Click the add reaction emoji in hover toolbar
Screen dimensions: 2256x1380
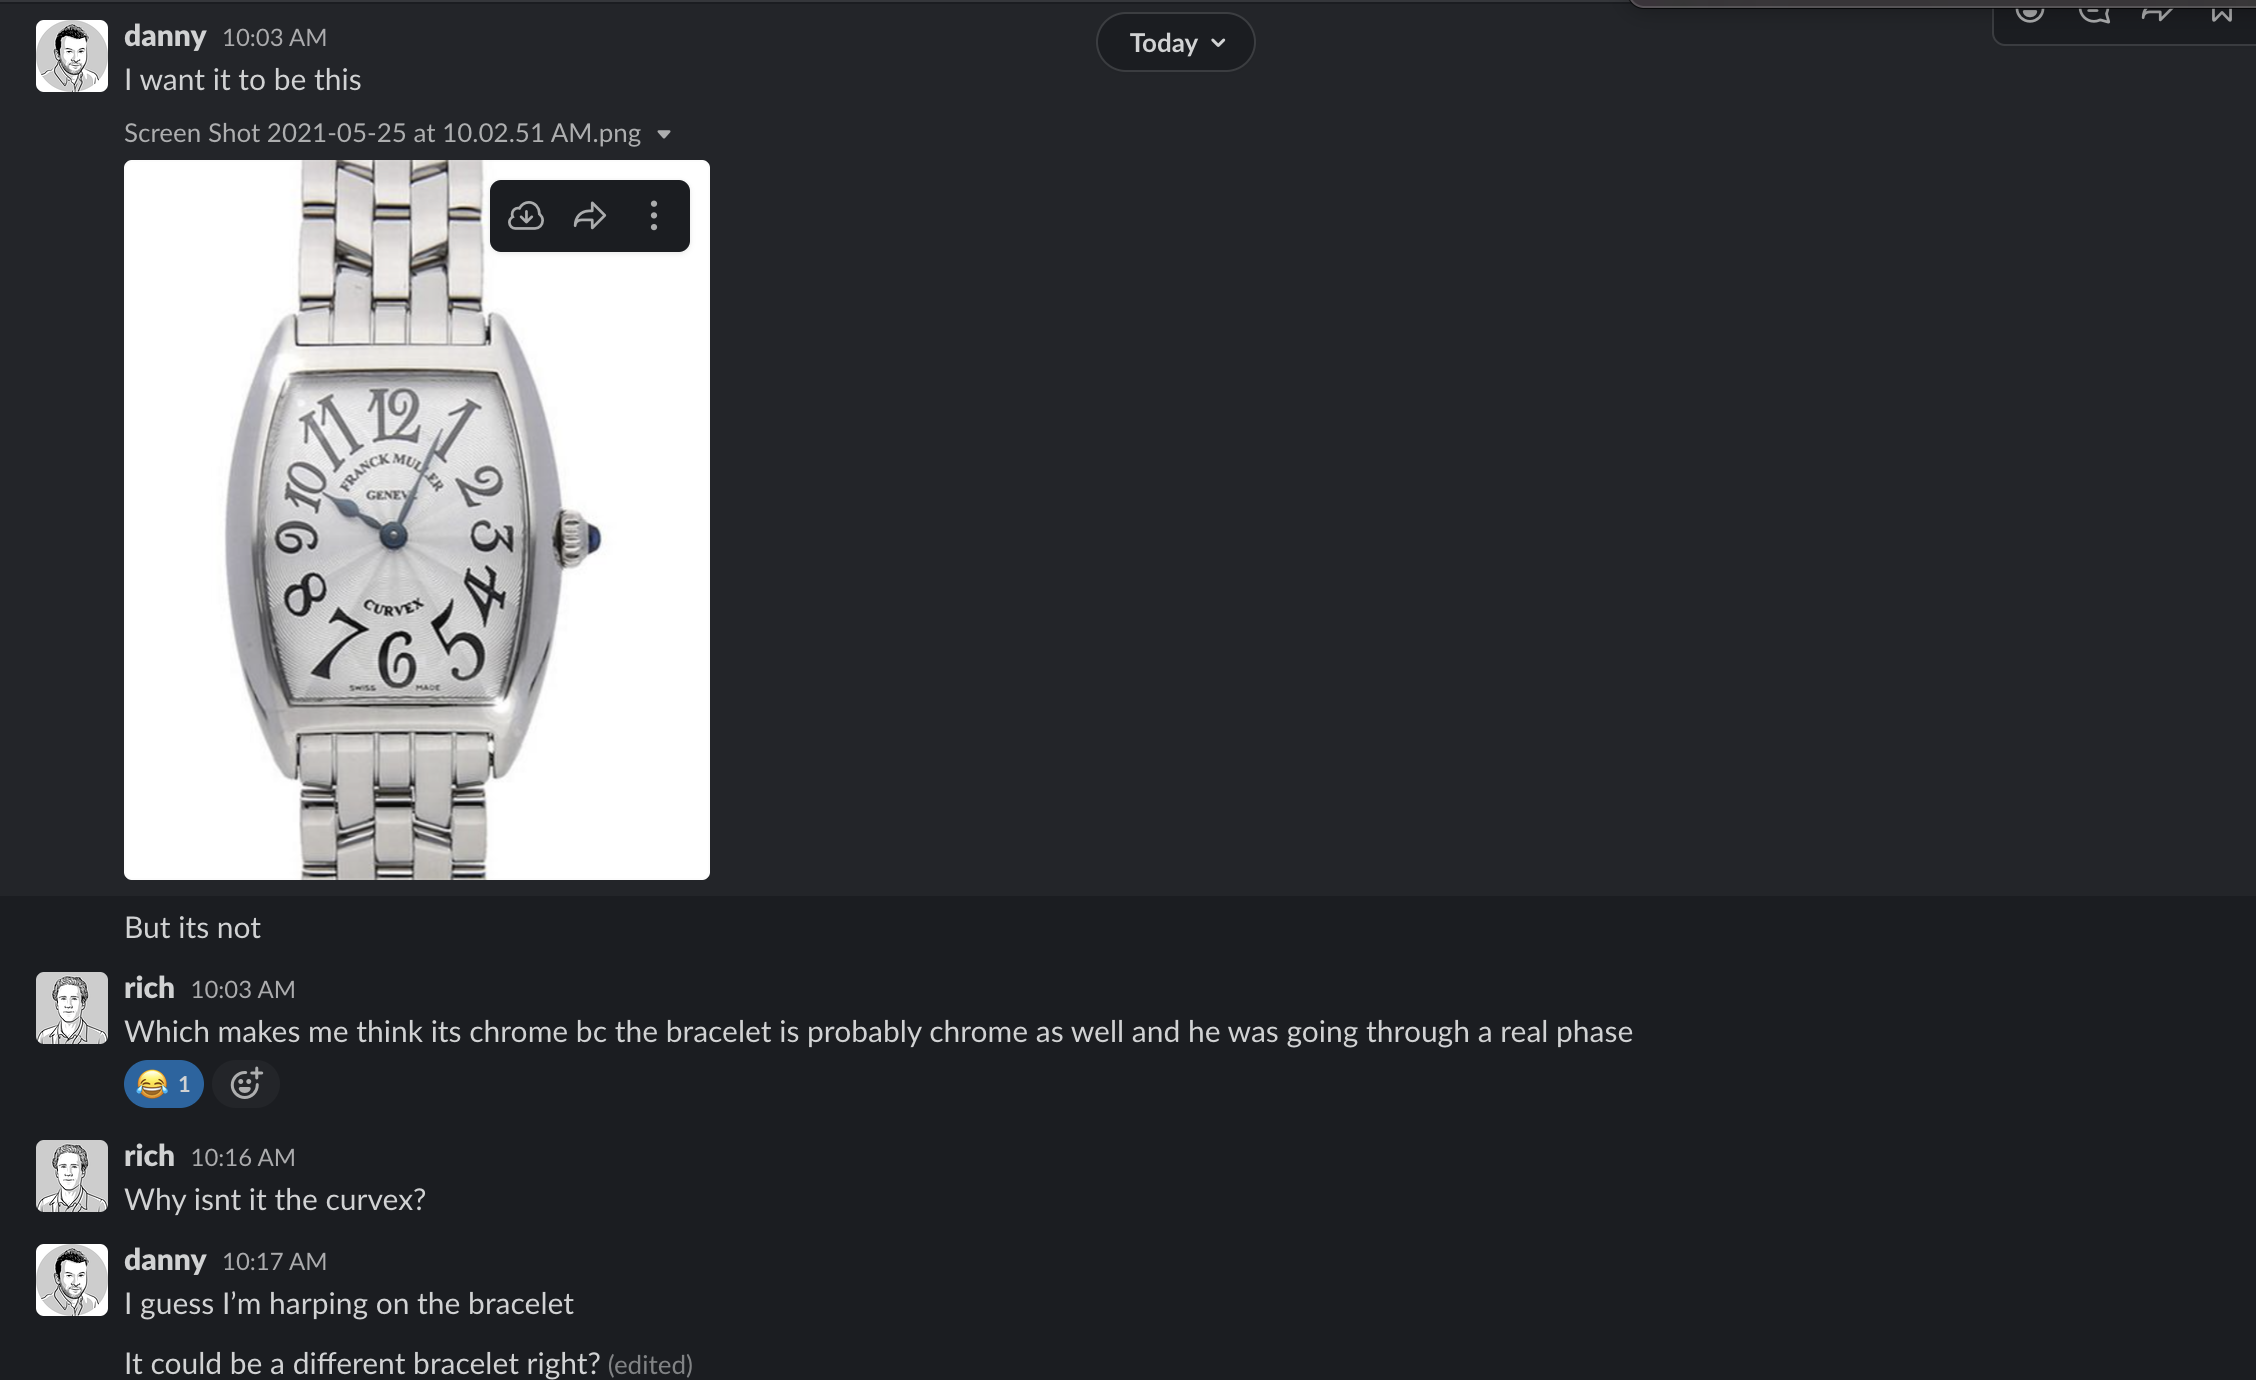2030,12
